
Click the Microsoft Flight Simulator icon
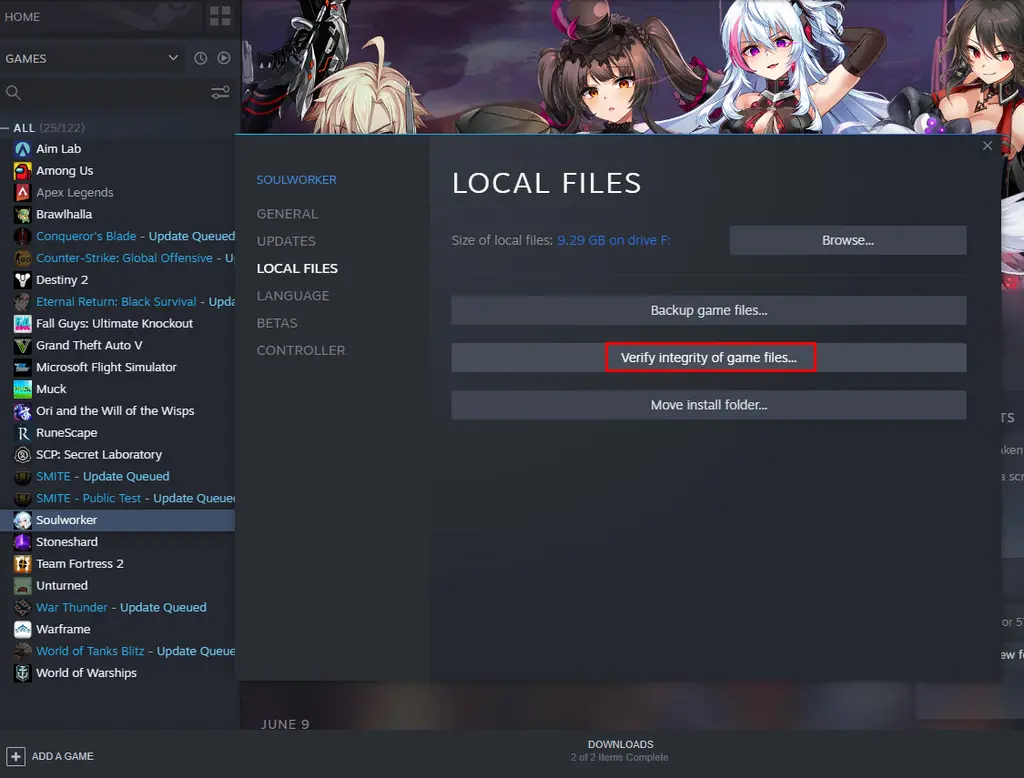pyautogui.click(x=22, y=367)
